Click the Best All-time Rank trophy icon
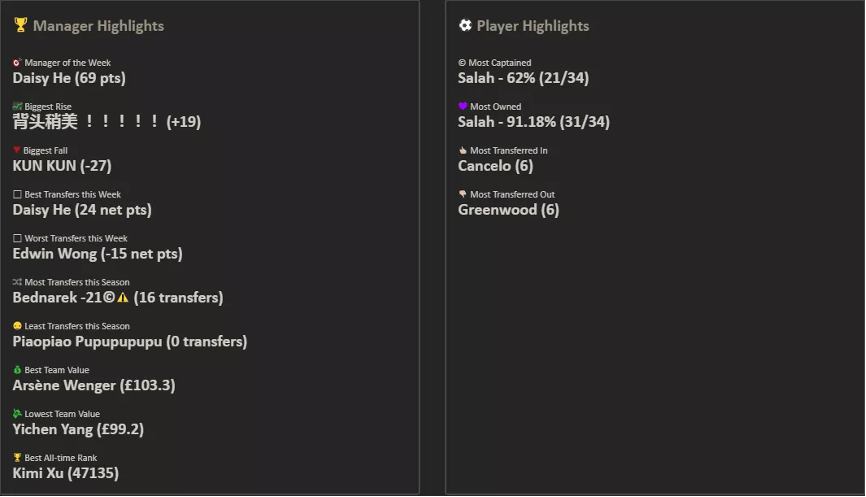This screenshot has width=866, height=497. (x=17, y=458)
